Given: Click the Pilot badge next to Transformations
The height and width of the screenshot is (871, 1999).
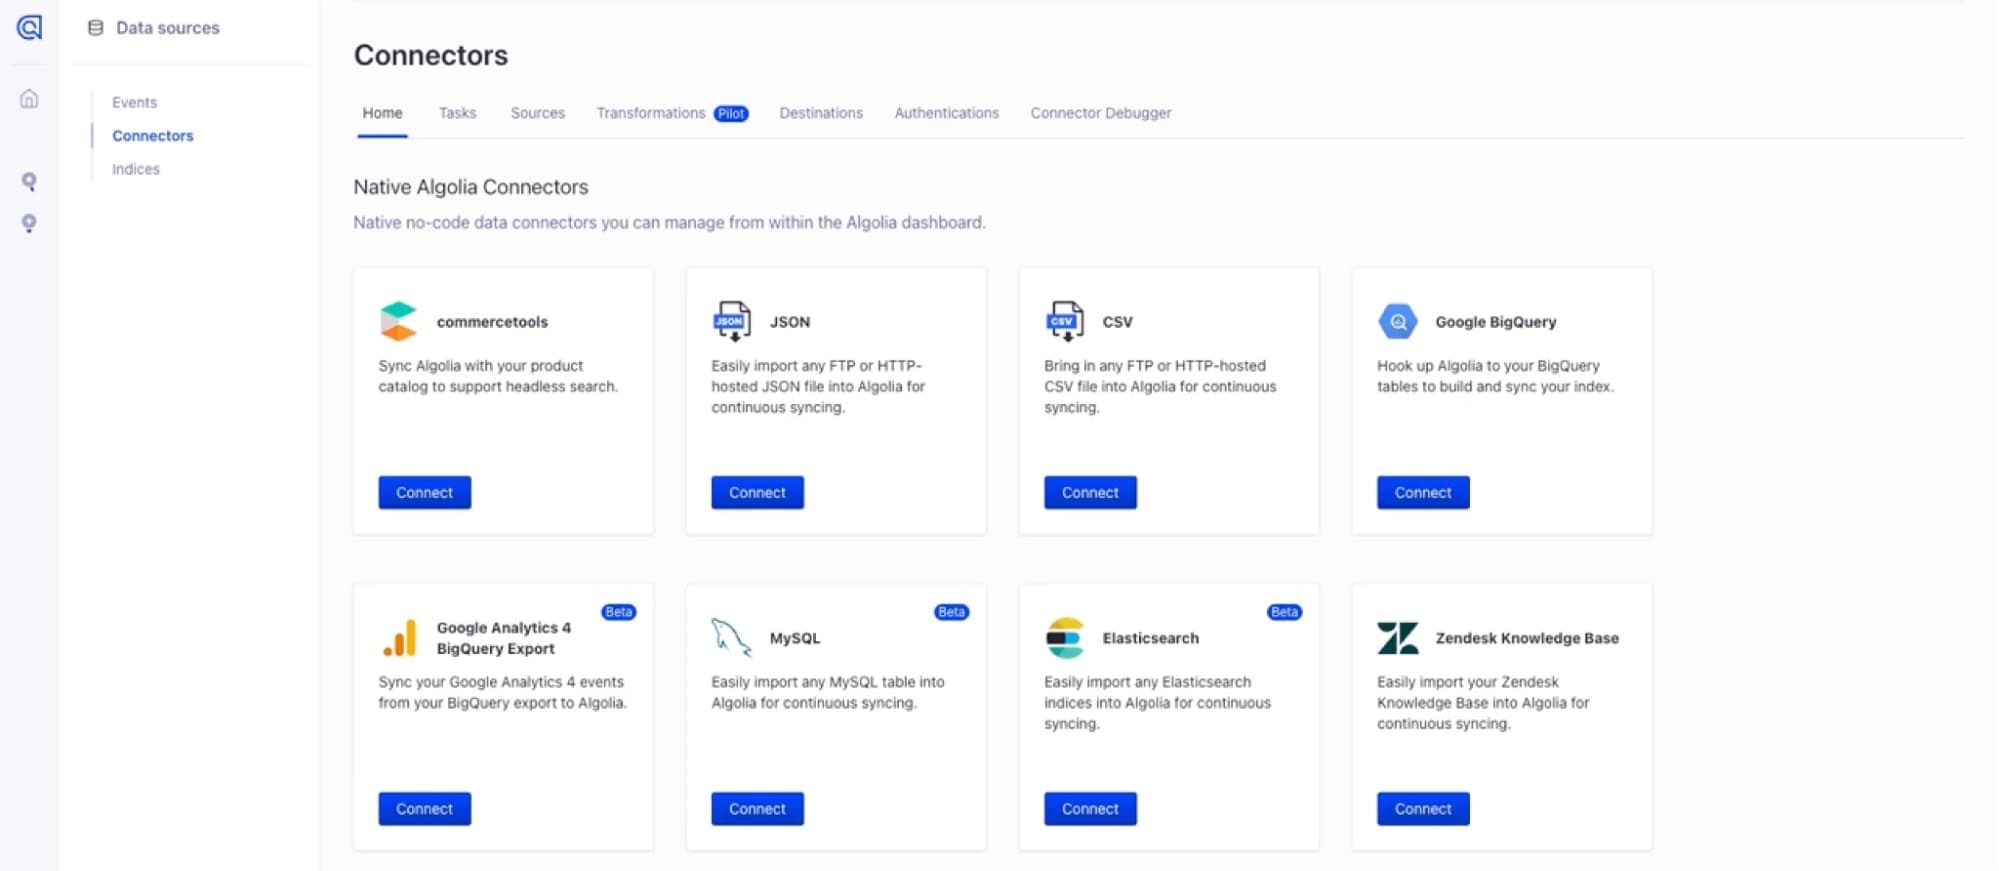Looking at the screenshot, I should (x=732, y=114).
